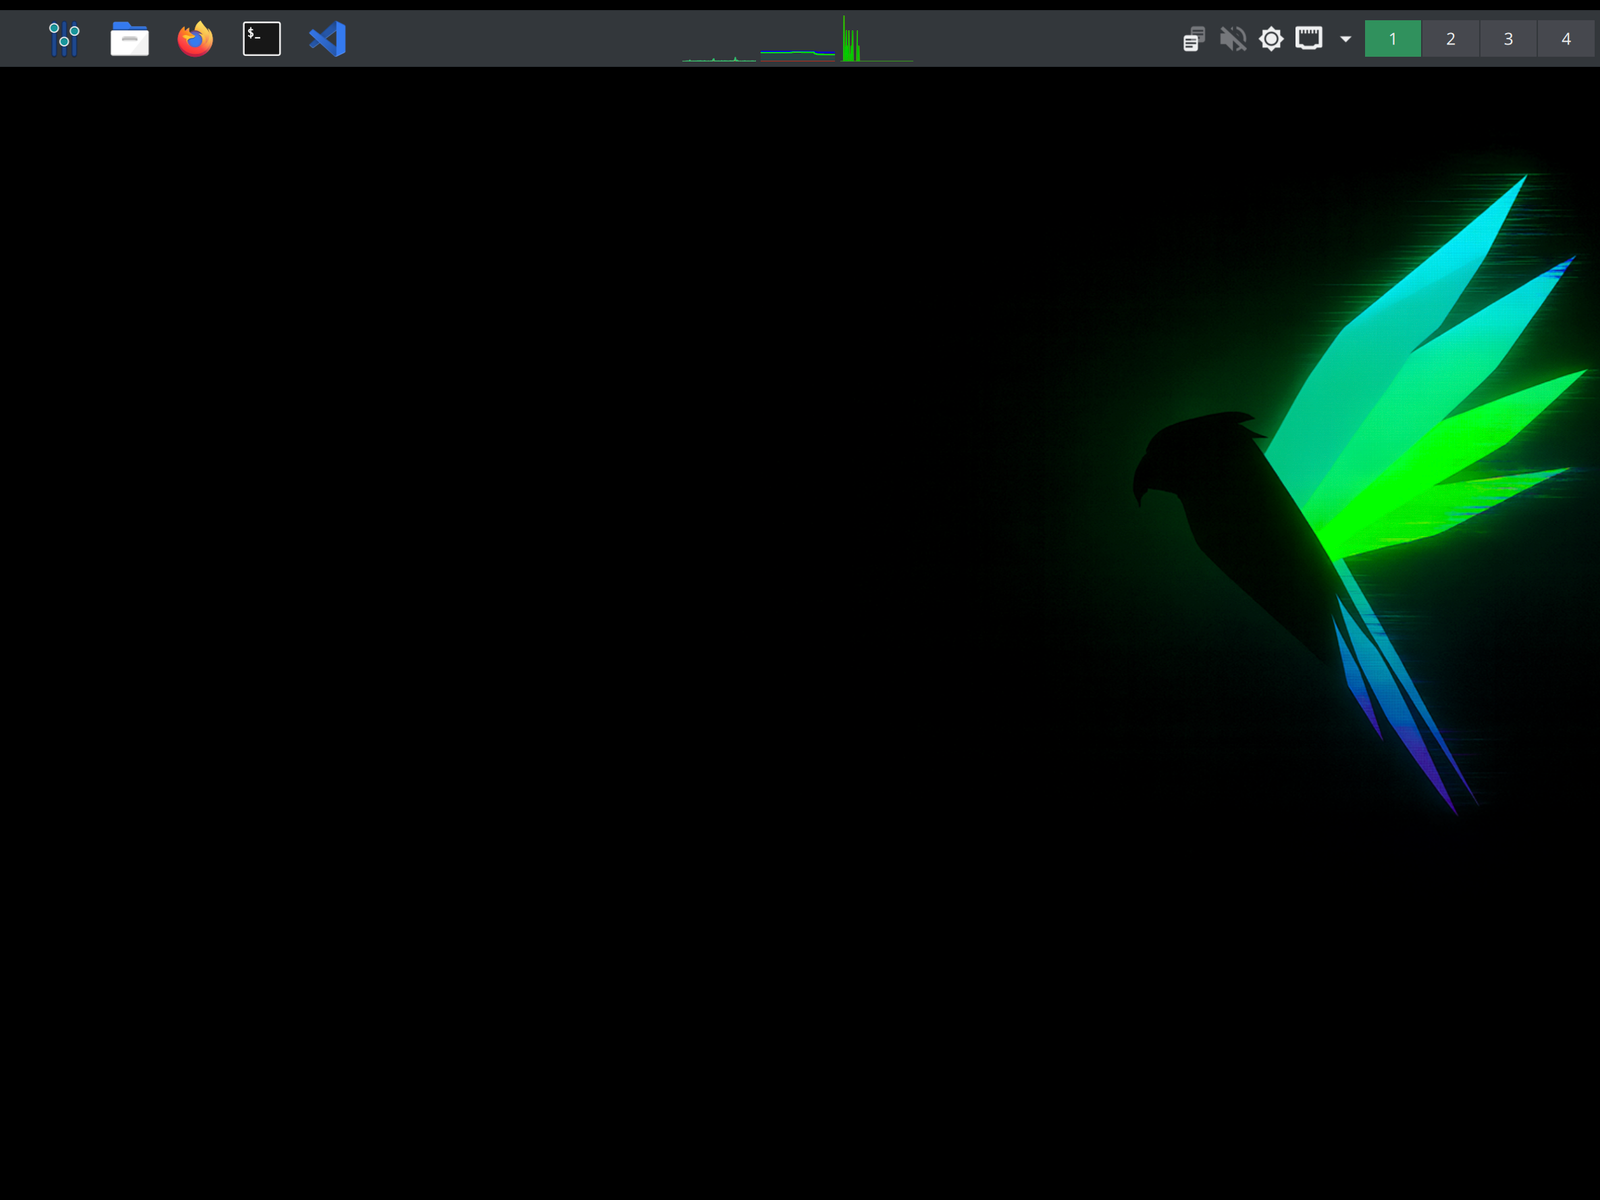Screen dimensions: 1600x1200
Task: Open the clipboard manager tray icon
Action: (1194, 39)
